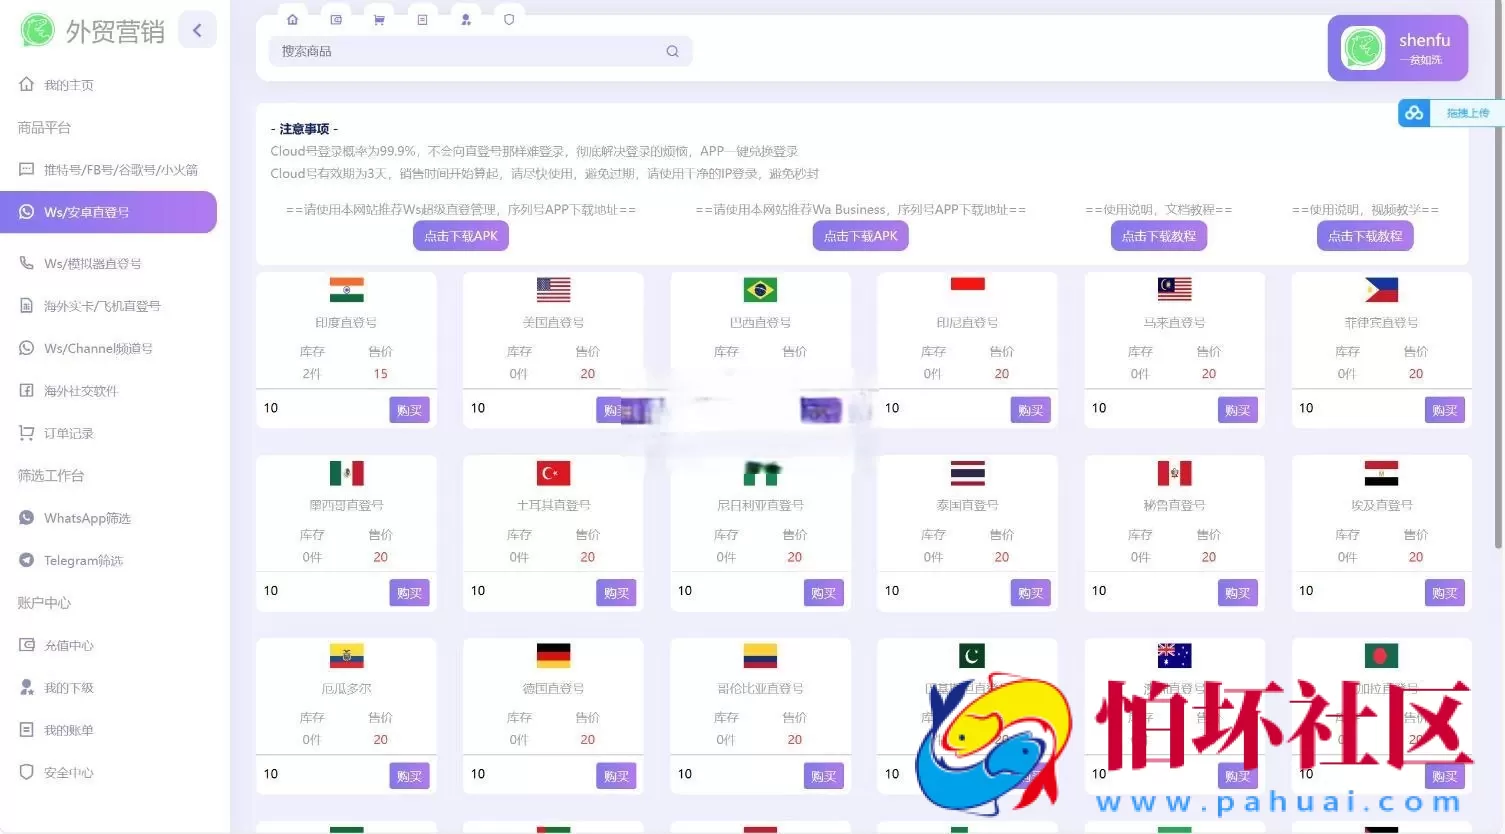Open the user profile icon in the top toolbar
This screenshot has width=1505, height=834.
[x=466, y=18]
